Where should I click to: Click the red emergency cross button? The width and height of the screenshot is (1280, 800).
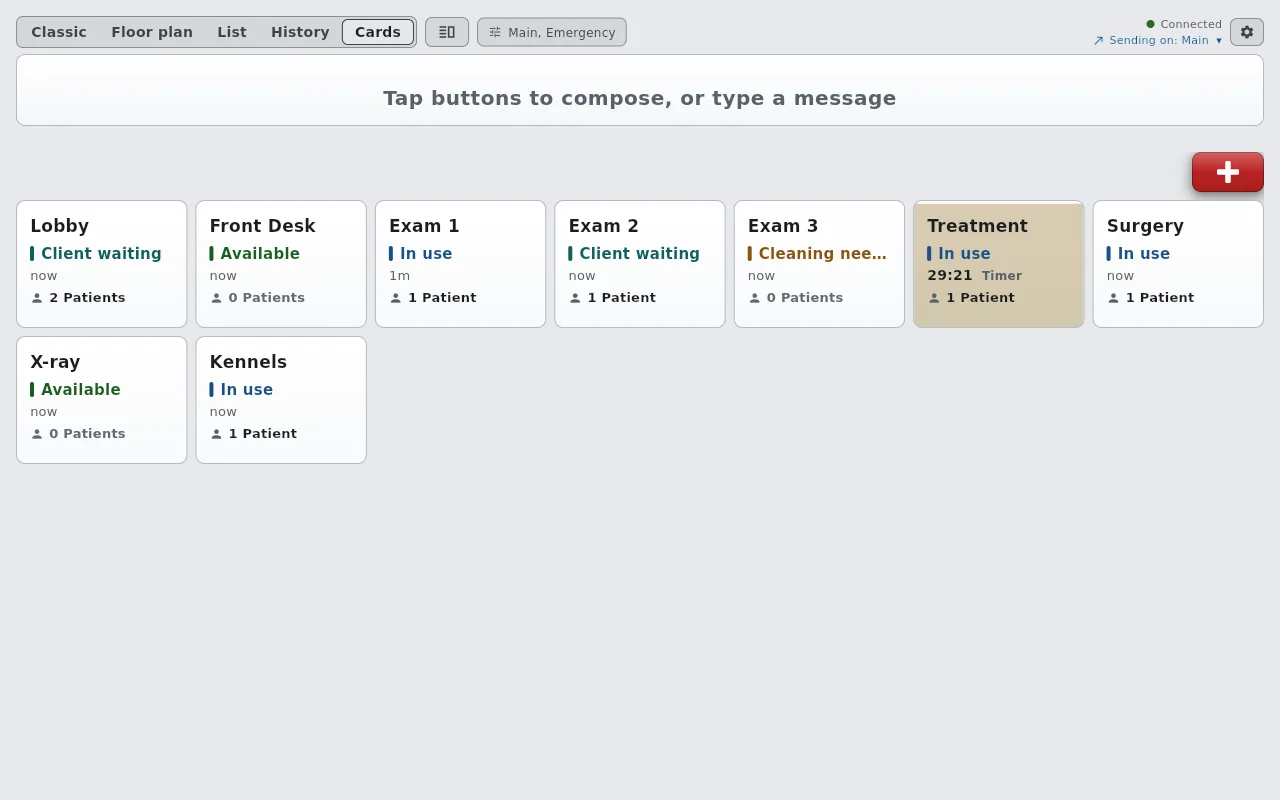tap(1227, 172)
